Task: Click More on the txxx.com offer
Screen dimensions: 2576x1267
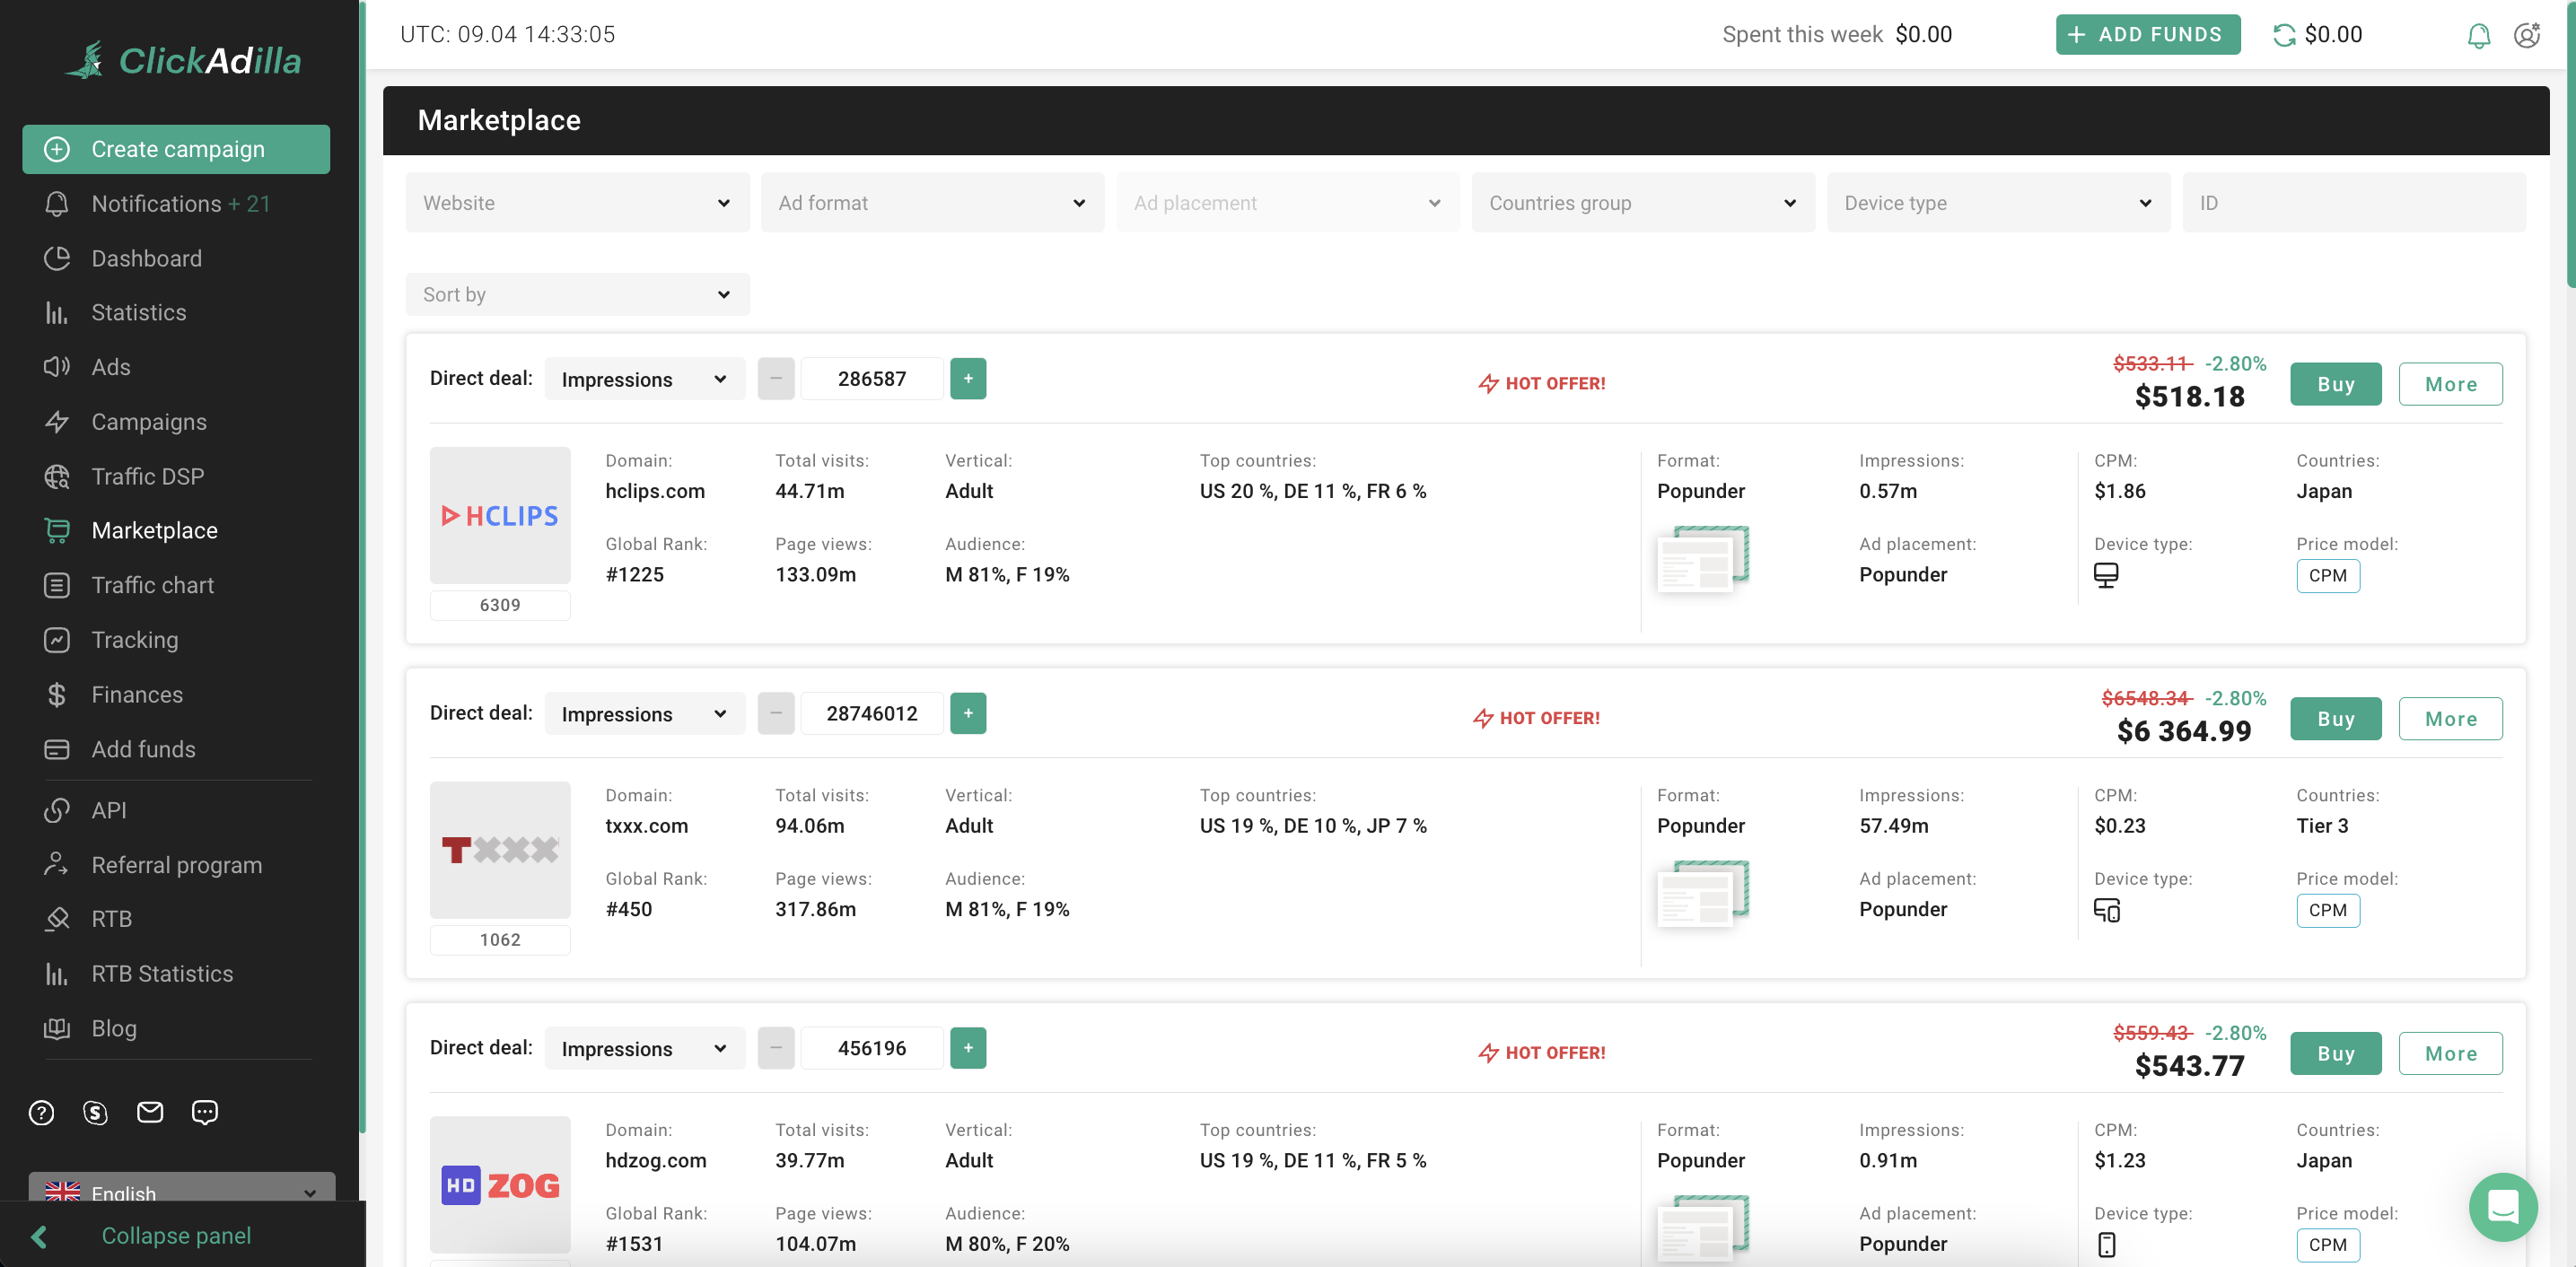Action: pyautogui.click(x=2450, y=718)
